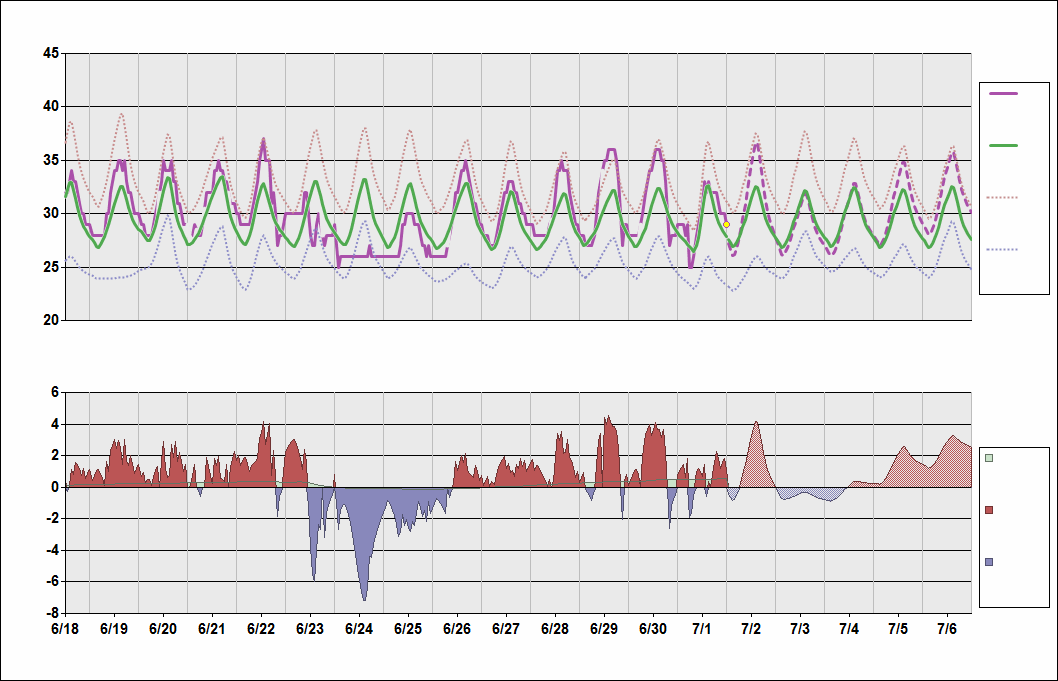
Task: Click the yellow current-time marker dot
Action: coord(727,225)
